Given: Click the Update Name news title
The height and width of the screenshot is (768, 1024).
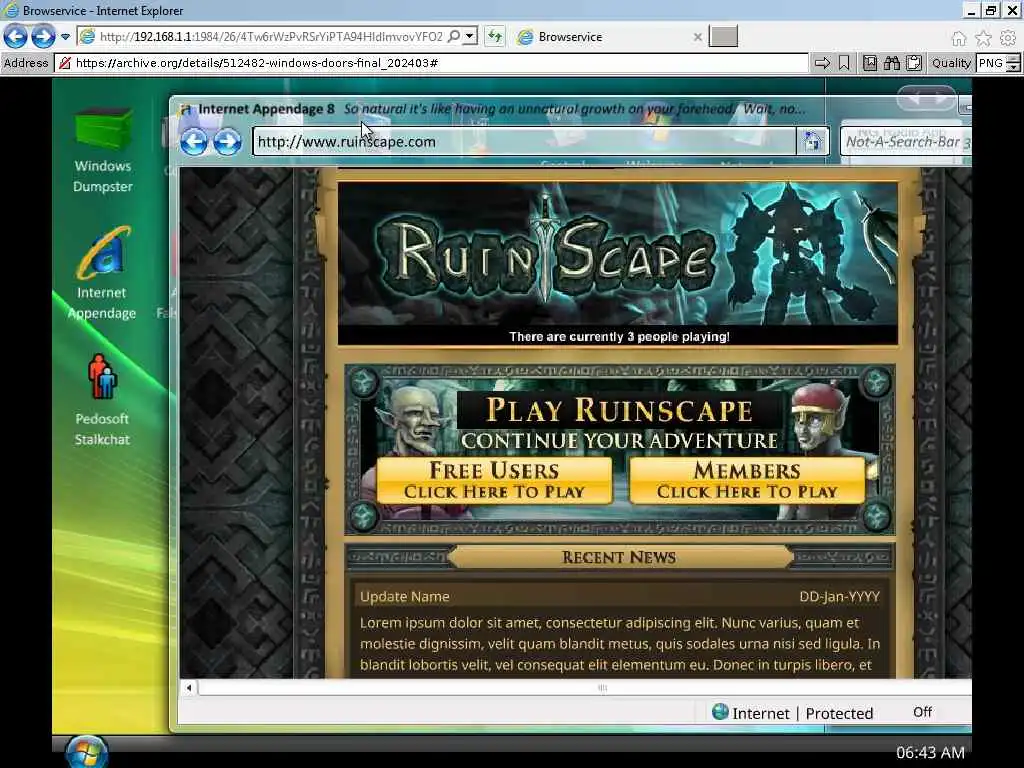Looking at the screenshot, I should pos(404,596).
